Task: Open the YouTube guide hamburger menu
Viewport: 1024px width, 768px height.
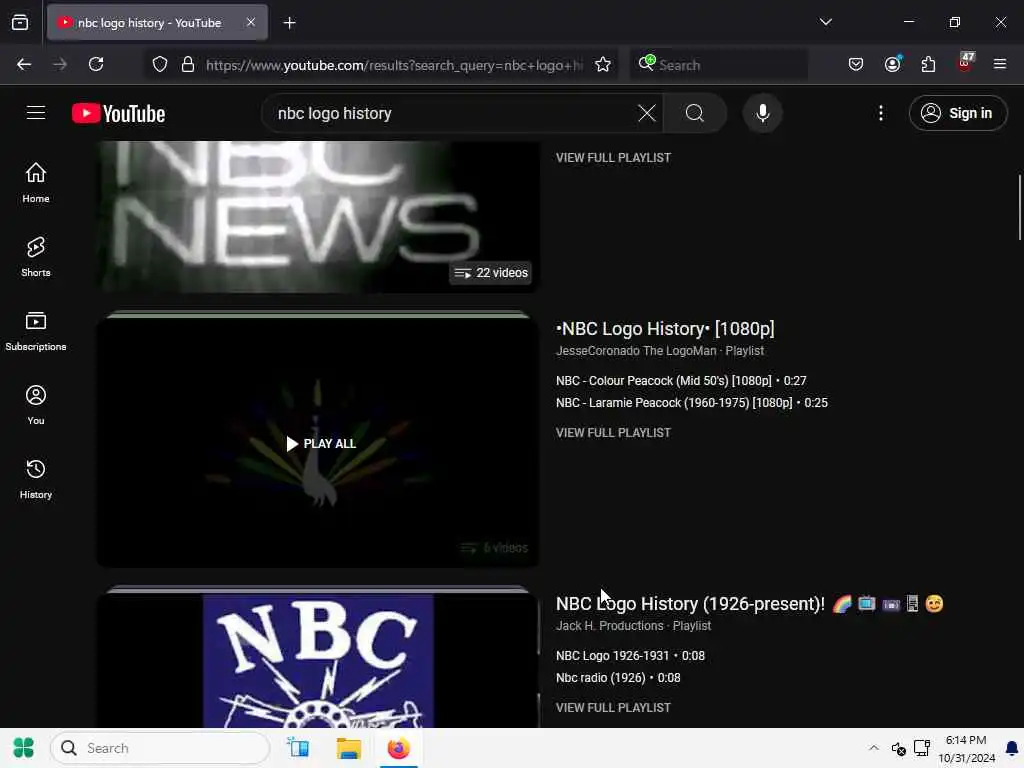Action: (x=36, y=113)
